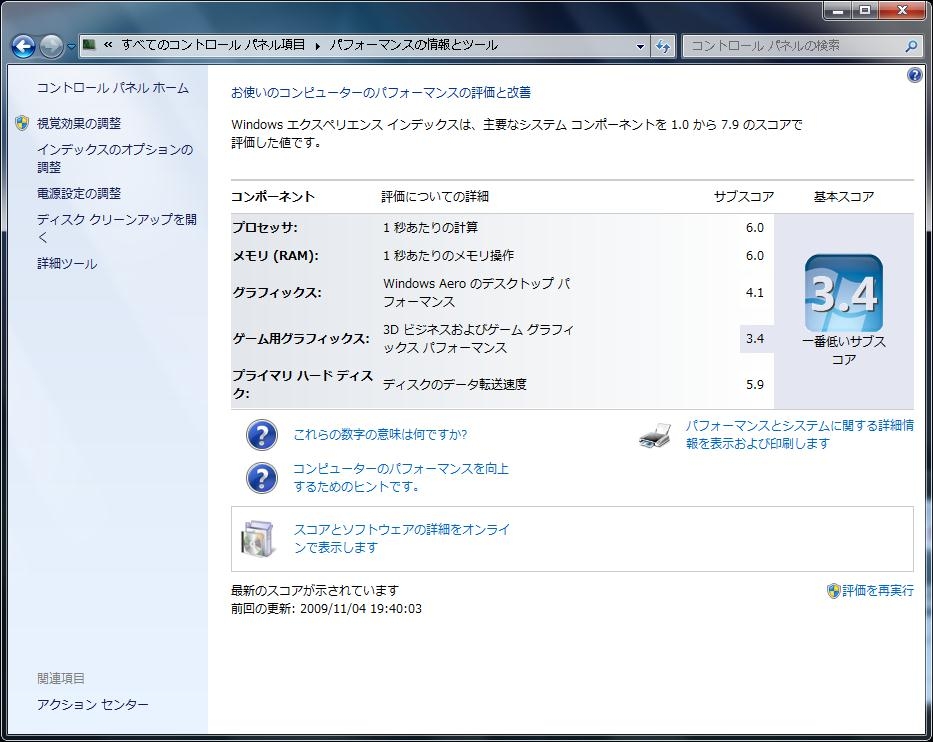933x742 pixels.
Task: Open the recent pages dropdown arrow beside navigation buttons
Action: 71,46
